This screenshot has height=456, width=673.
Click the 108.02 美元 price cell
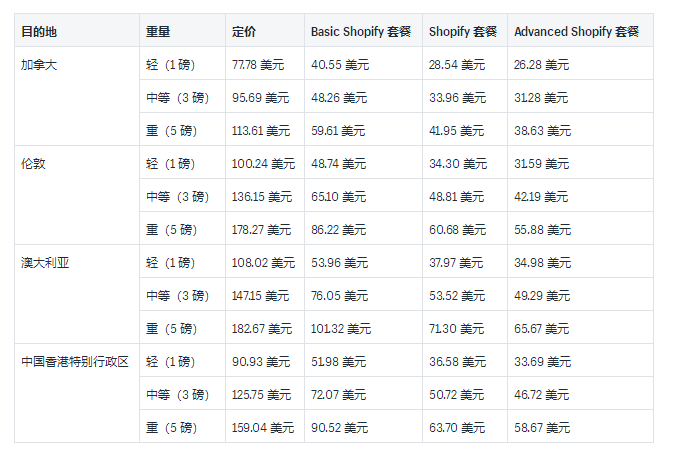[x=264, y=263]
